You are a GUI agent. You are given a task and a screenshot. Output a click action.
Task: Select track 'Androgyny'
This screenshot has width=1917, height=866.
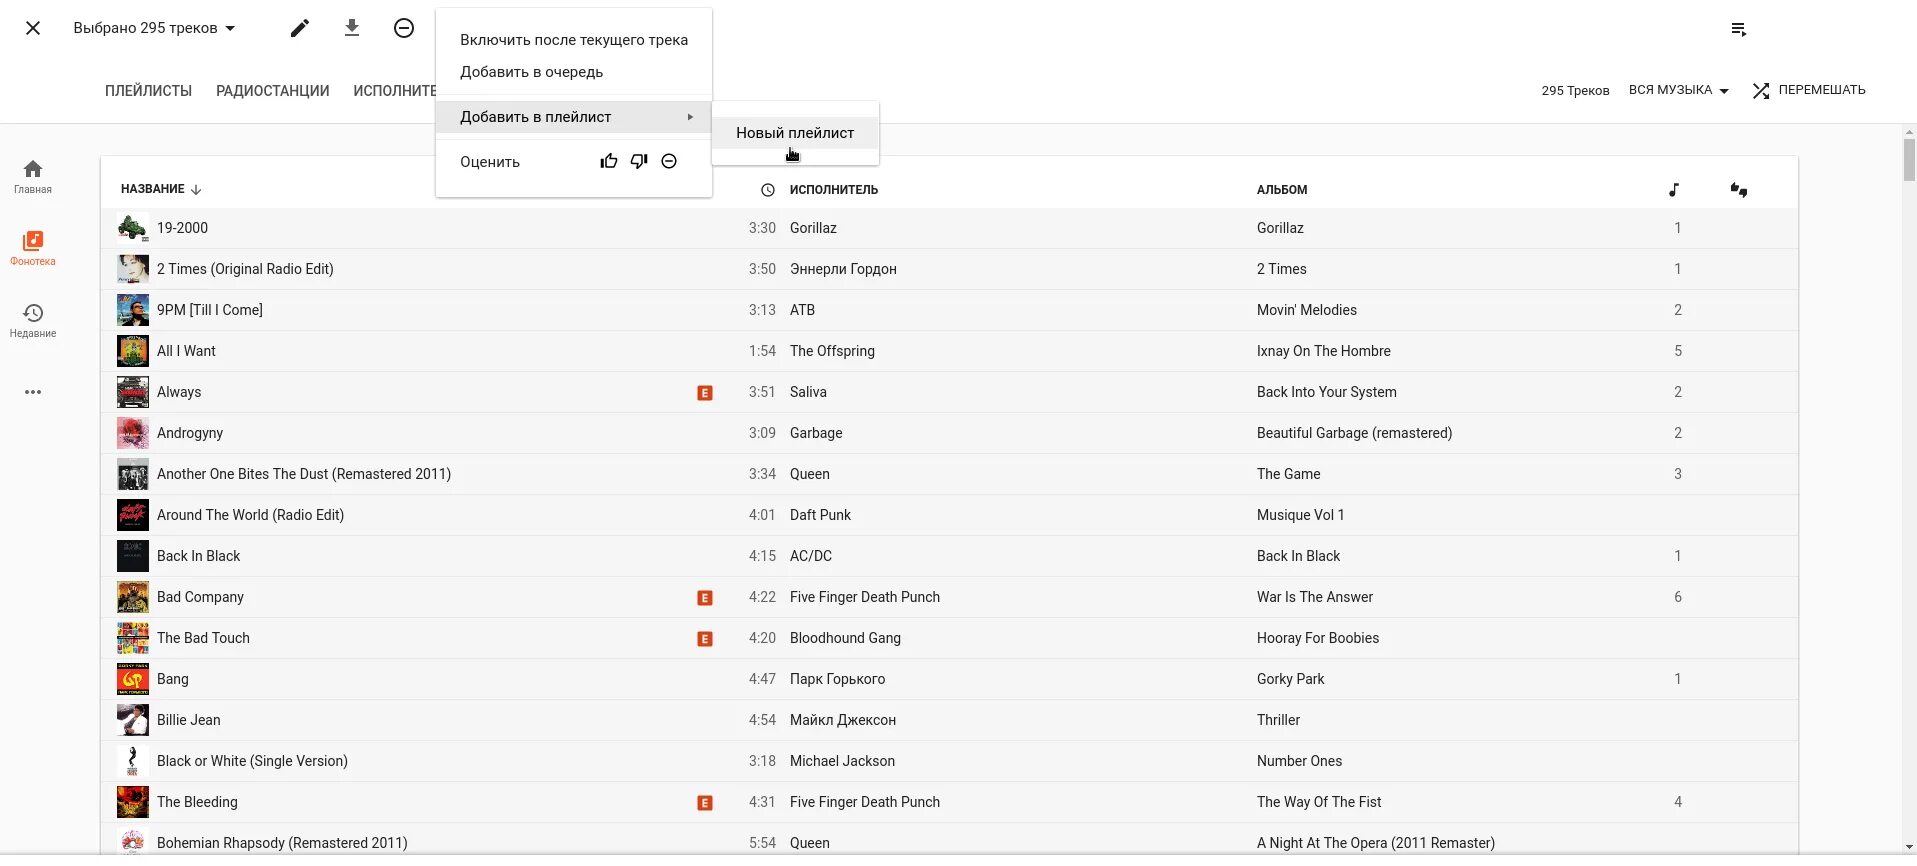pyautogui.click(x=190, y=433)
